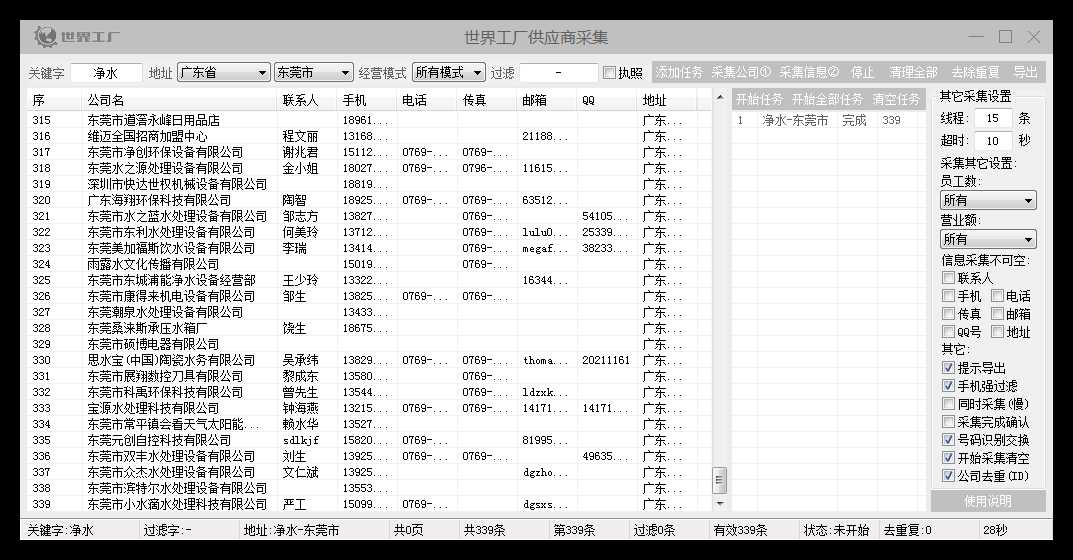
Task: Open the 员工数 dropdown
Action: [988, 200]
